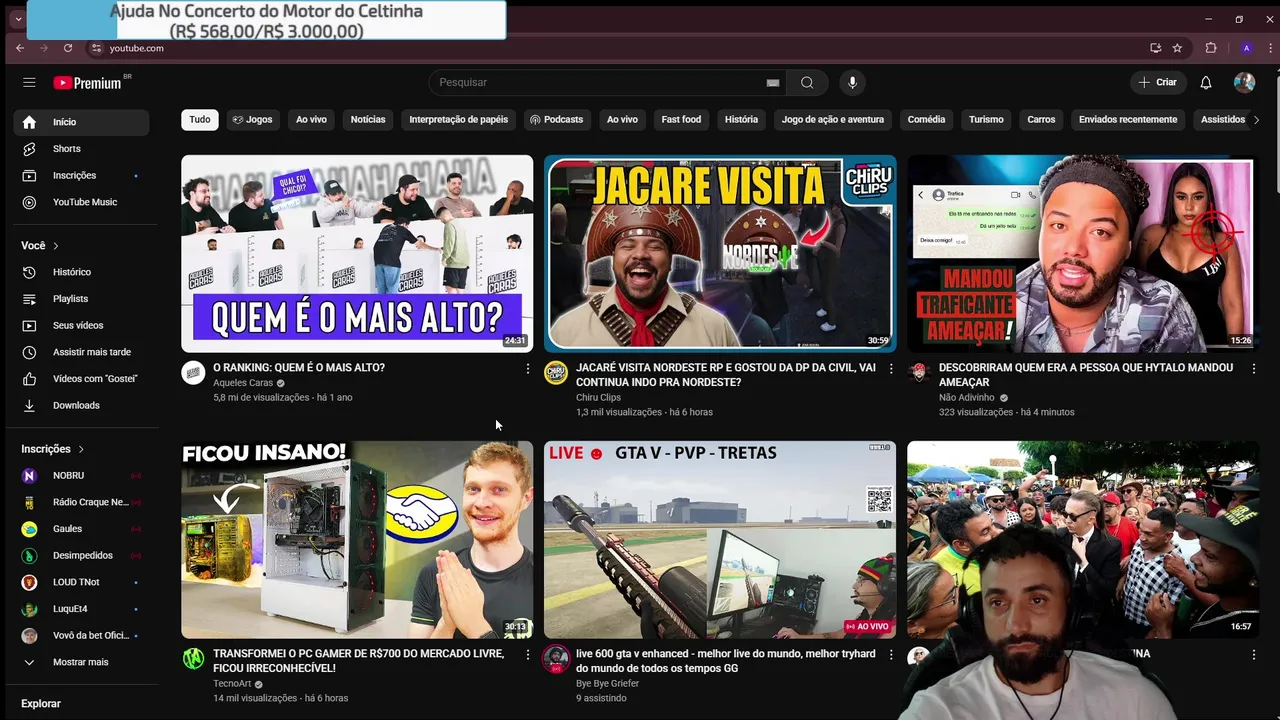Screen dimensions: 1280x720
Task: Open options for live 600 gta v
Action: point(891,655)
